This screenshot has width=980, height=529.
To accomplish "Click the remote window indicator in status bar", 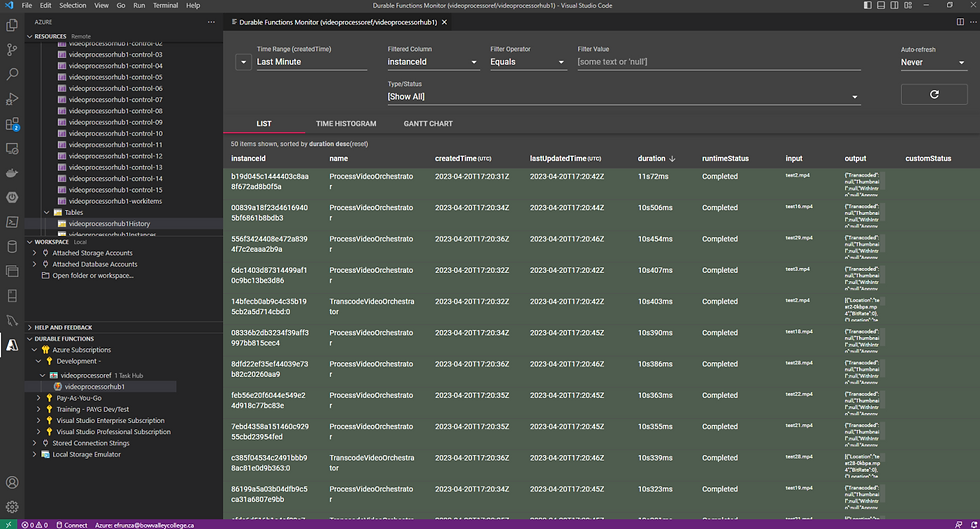I will click(x=8, y=525).
